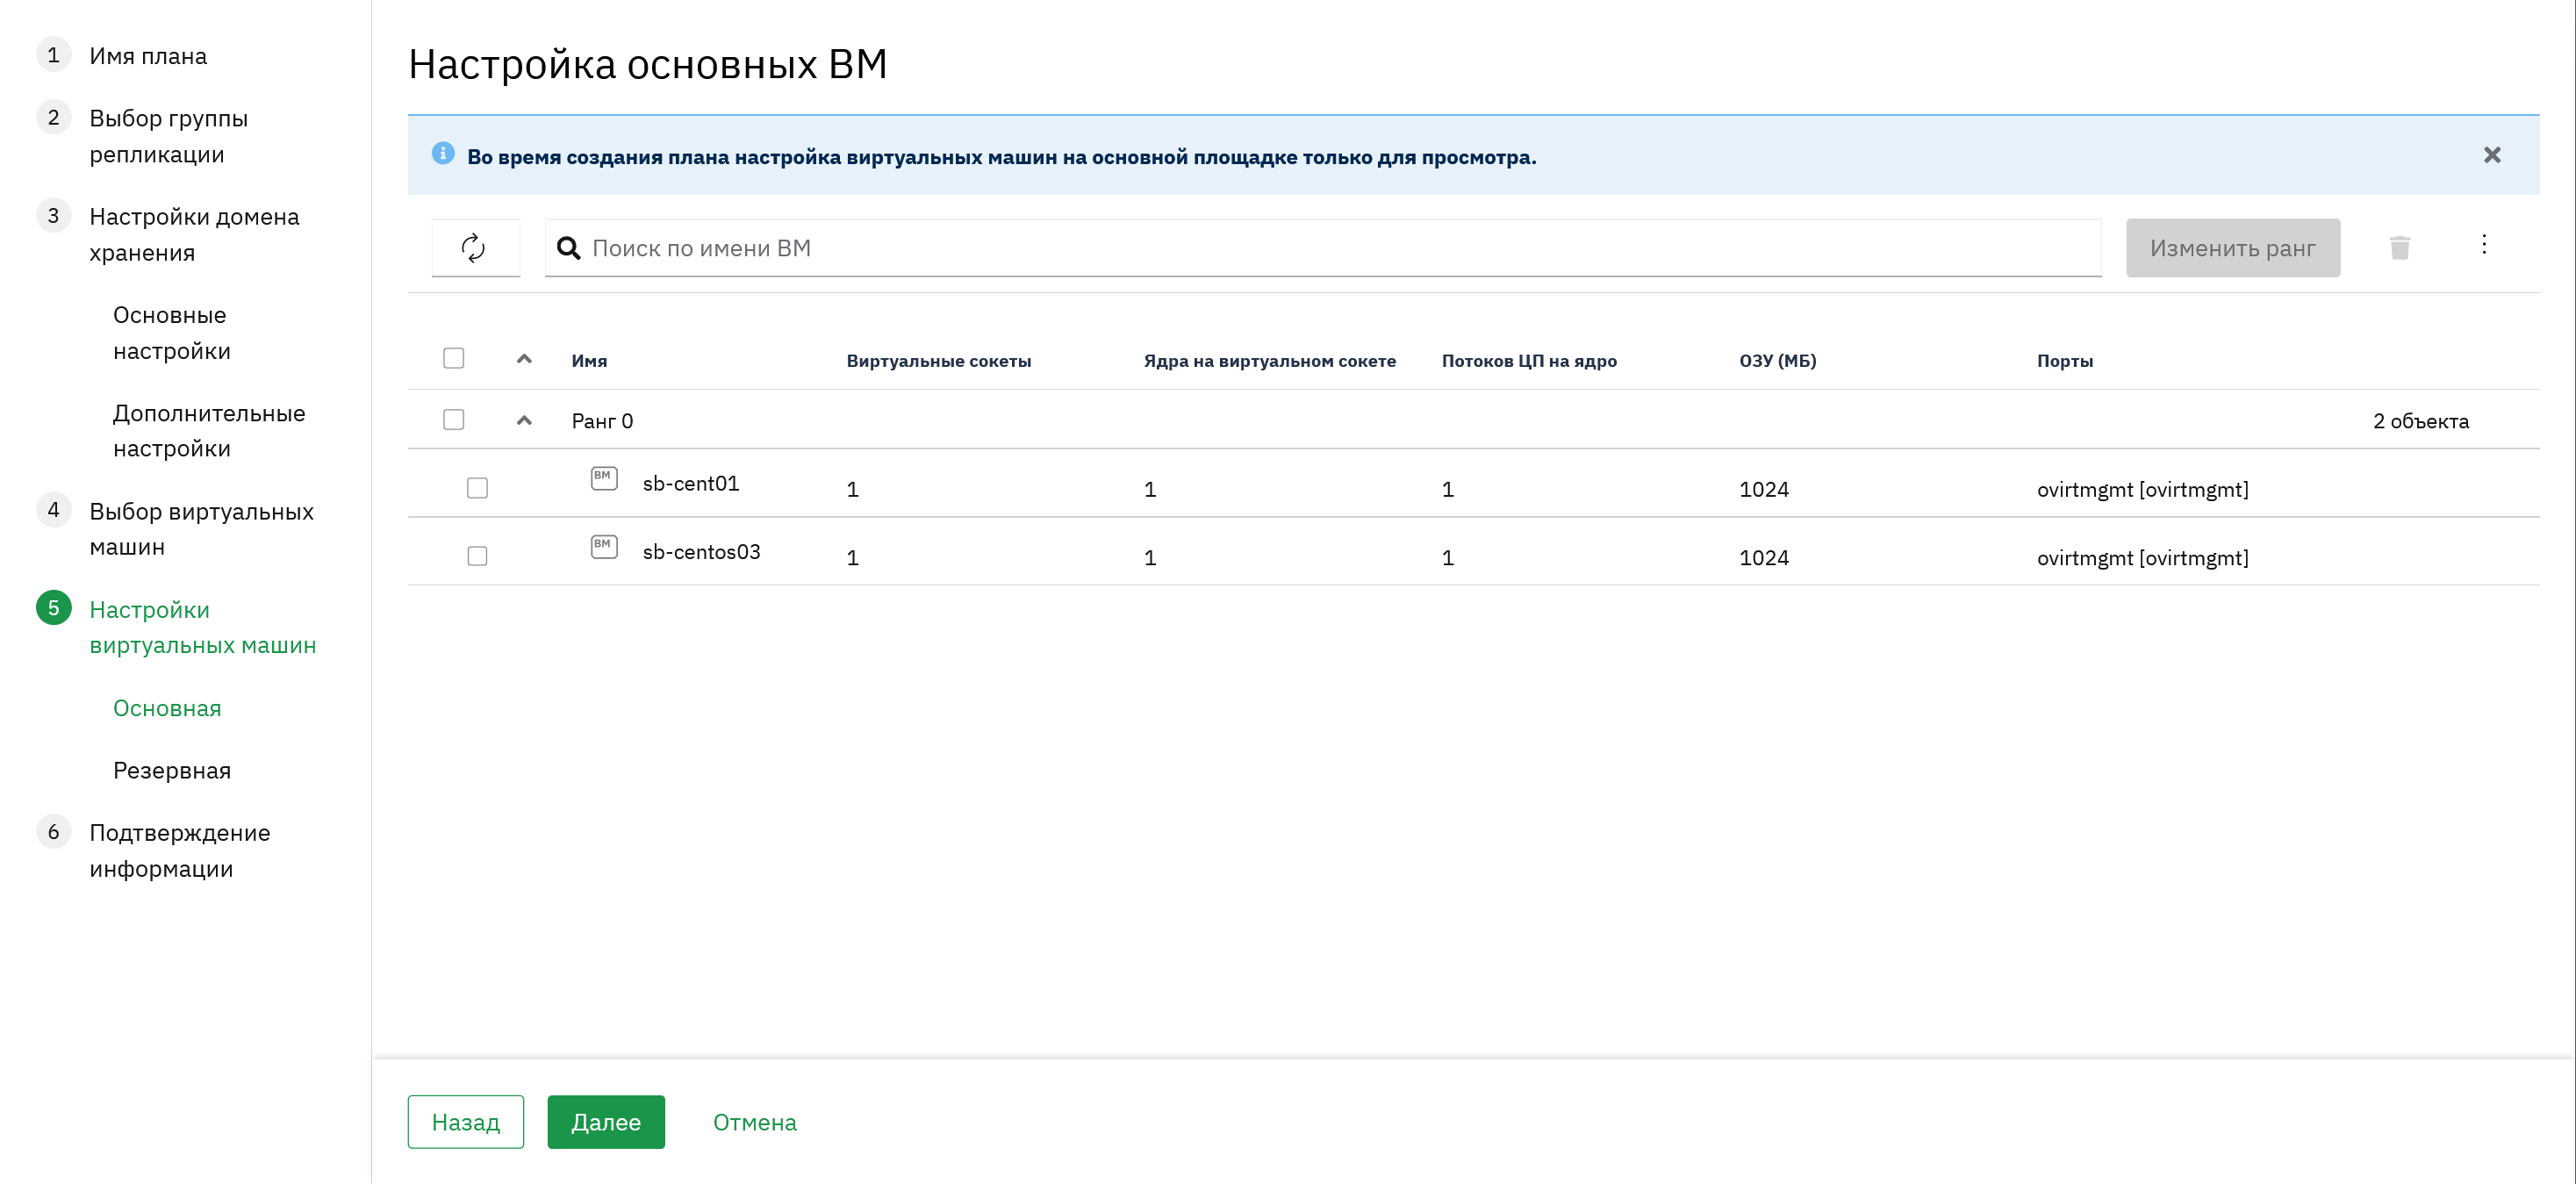
Task: Click the ovirtmgmt port of sb-cent01
Action: 2143,489
